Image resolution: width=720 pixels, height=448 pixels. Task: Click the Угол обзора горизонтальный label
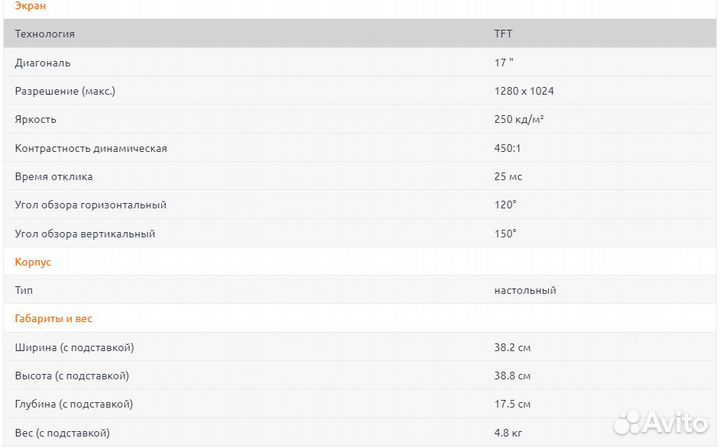(x=91, y=205)
